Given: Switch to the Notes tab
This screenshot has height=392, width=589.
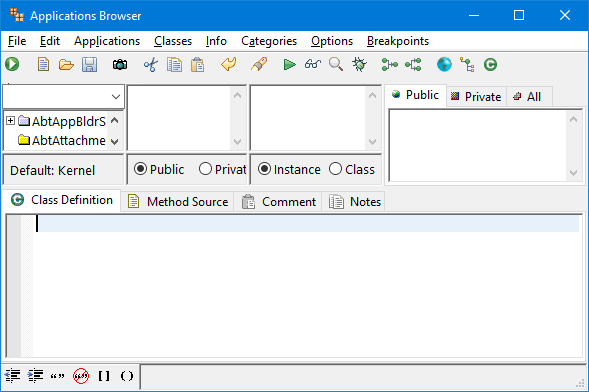Looking at the screenshot, I should pyautogui.click(x=354, y=202).
